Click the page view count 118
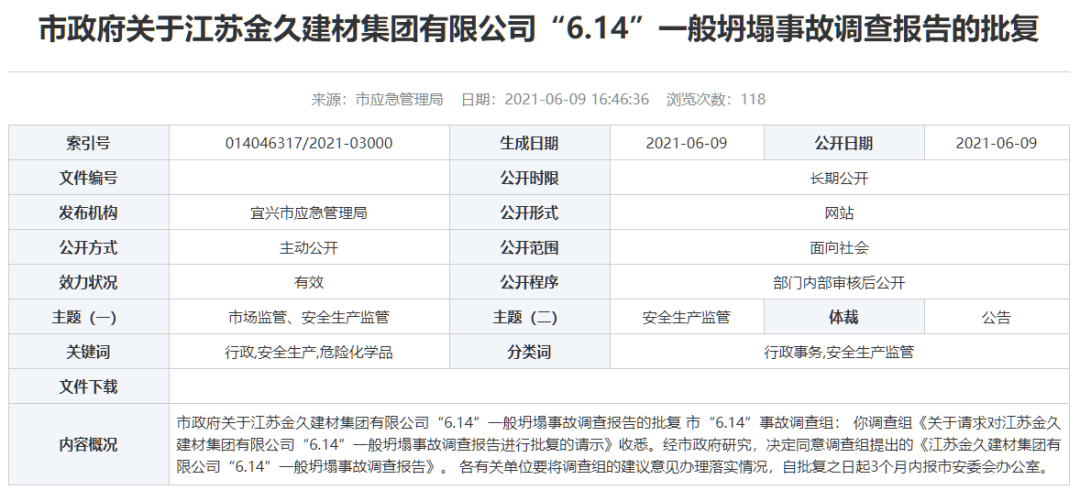 [753, 99]
